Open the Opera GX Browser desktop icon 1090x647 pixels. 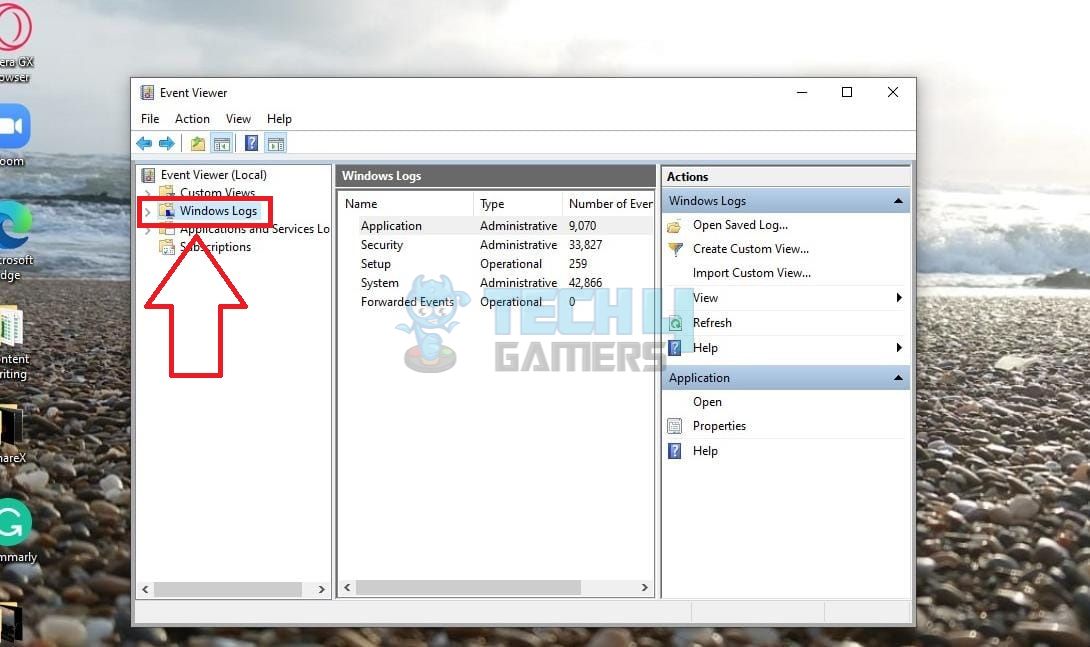14,28
